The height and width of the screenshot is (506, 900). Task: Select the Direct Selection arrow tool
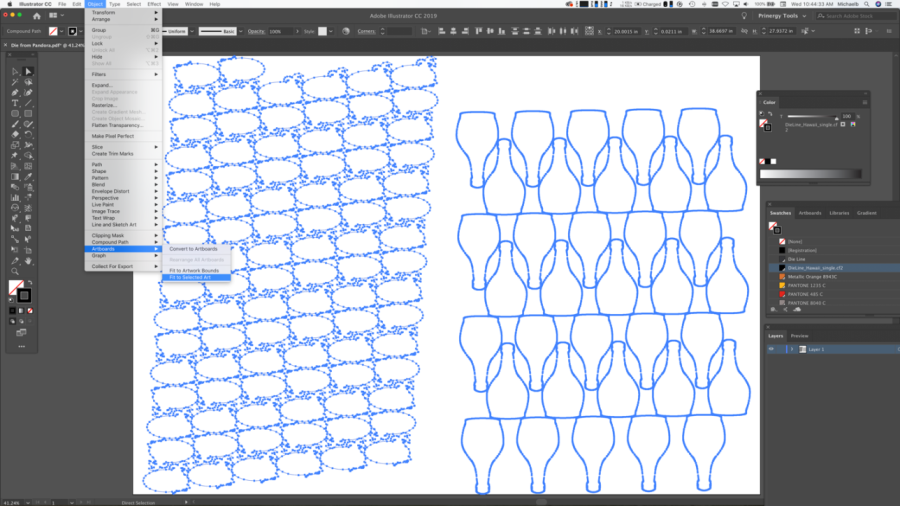coord(28,71)
